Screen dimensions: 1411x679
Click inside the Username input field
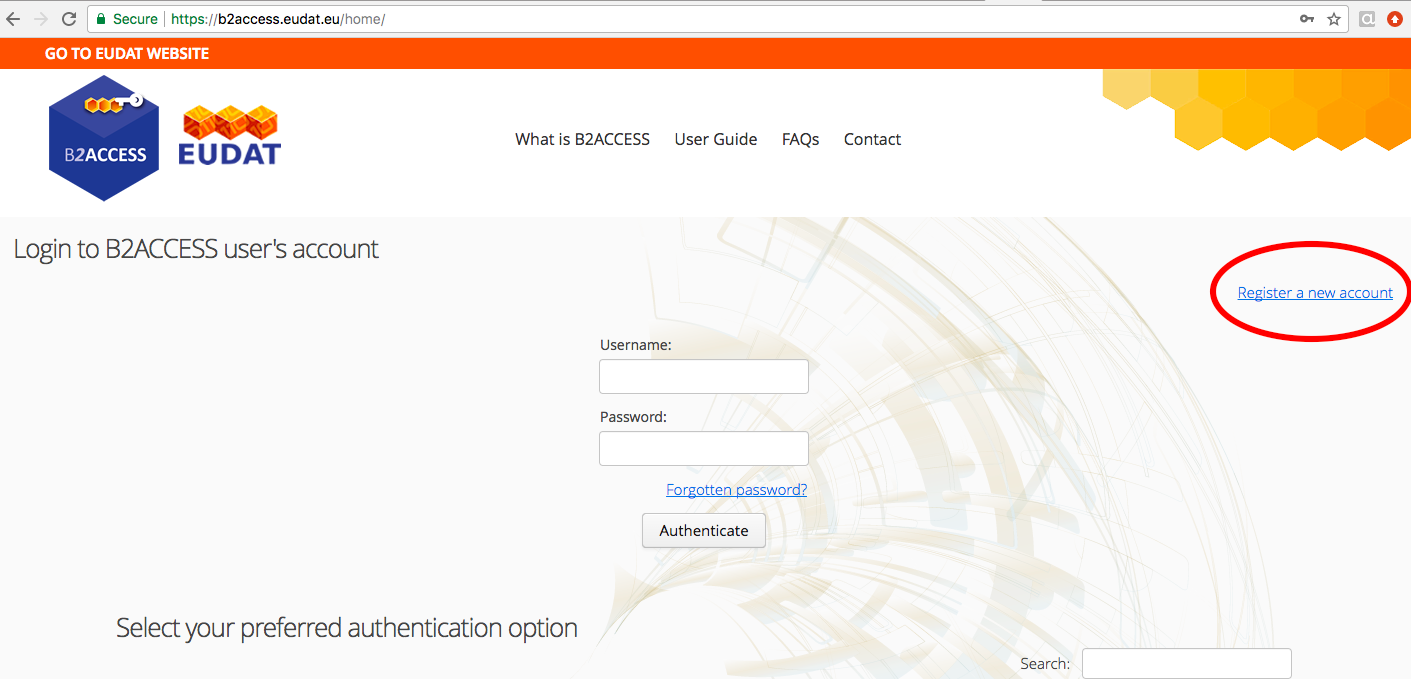(703, 376)
